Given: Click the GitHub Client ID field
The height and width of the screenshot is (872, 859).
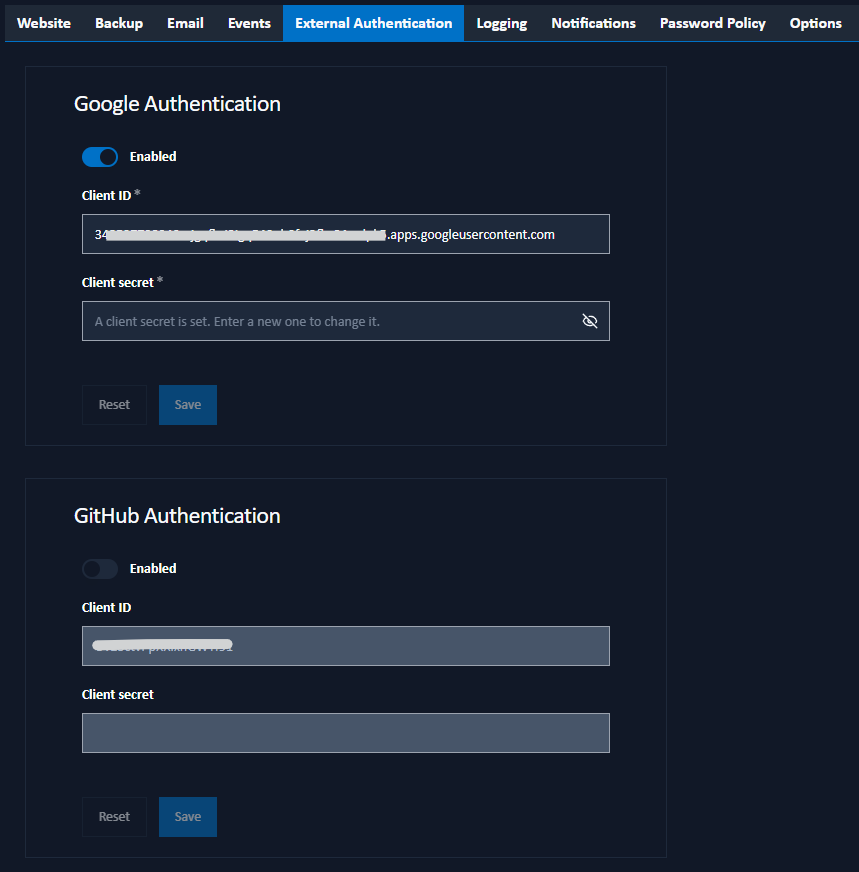Looking at the screenshot, I should [346, 646].
